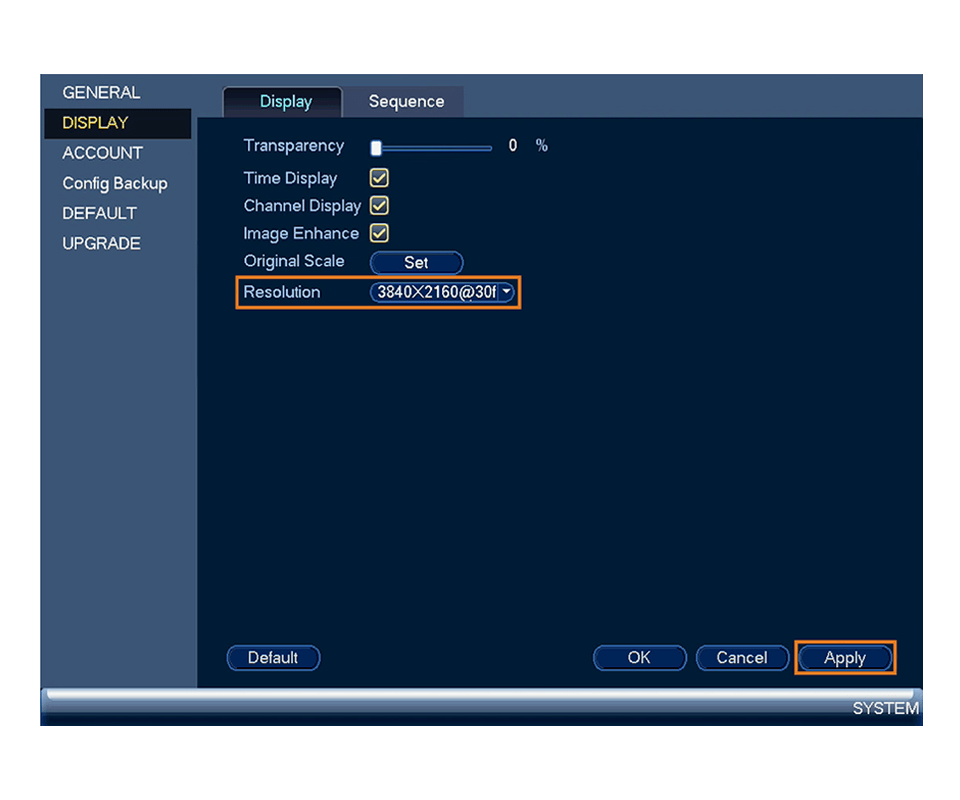960x800 pixels.
Task: Click the Transparency slider handle
Action: [x=376, y=148]
